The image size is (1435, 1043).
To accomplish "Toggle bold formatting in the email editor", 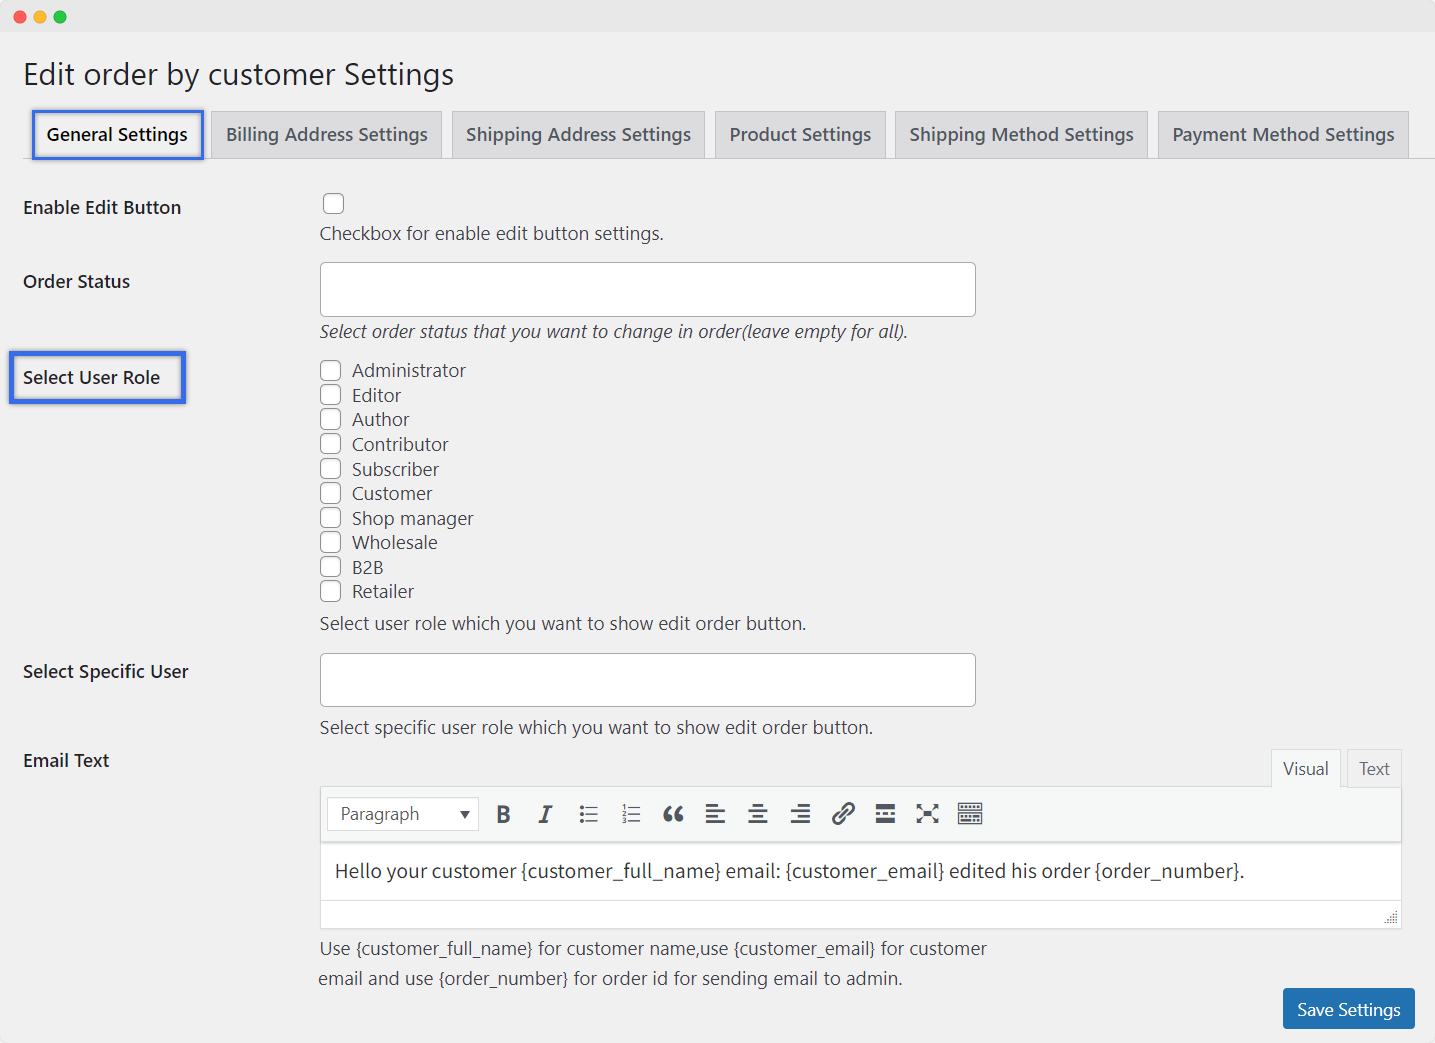I will pos(504,814).
